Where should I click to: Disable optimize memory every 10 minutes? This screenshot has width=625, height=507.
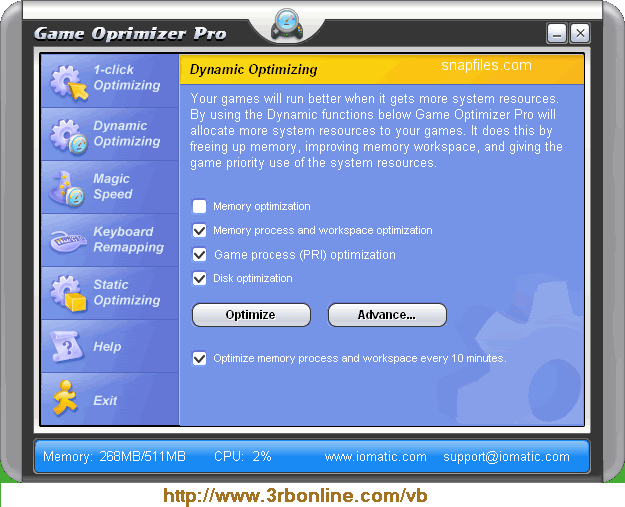click(x=199, y=358)
